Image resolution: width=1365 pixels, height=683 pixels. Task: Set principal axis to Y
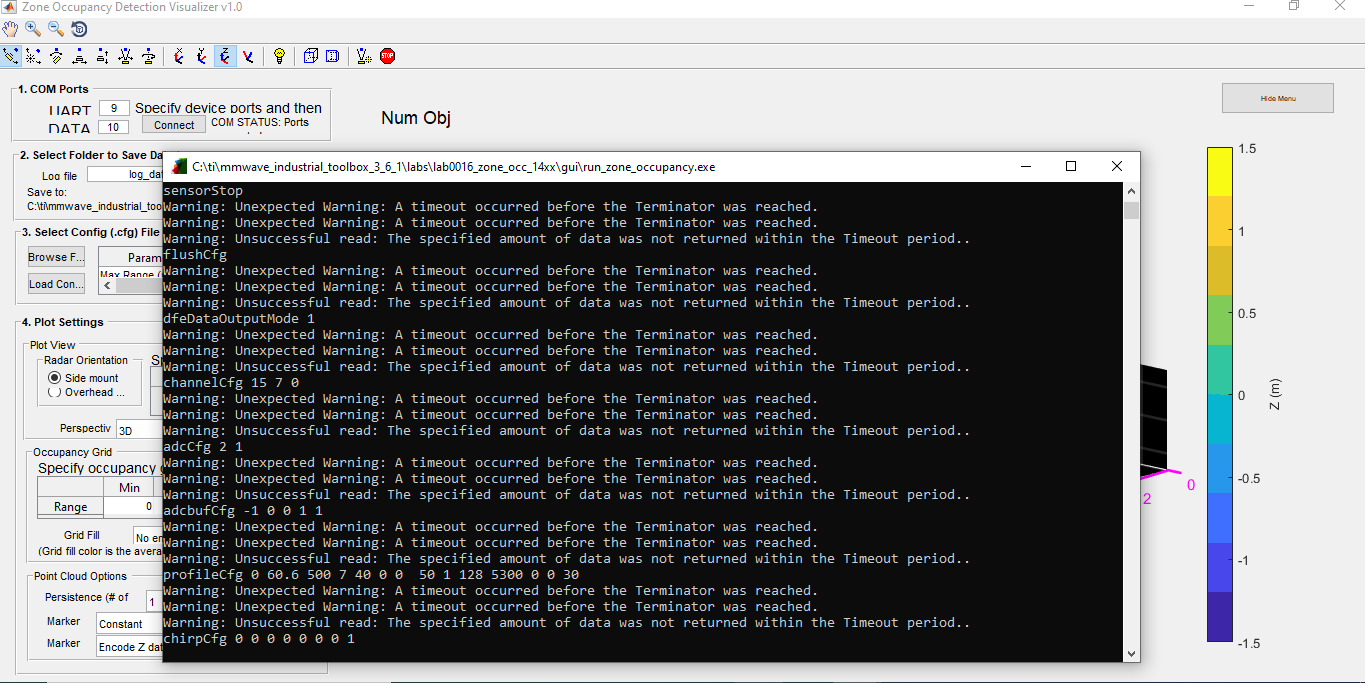coord(202,56)
